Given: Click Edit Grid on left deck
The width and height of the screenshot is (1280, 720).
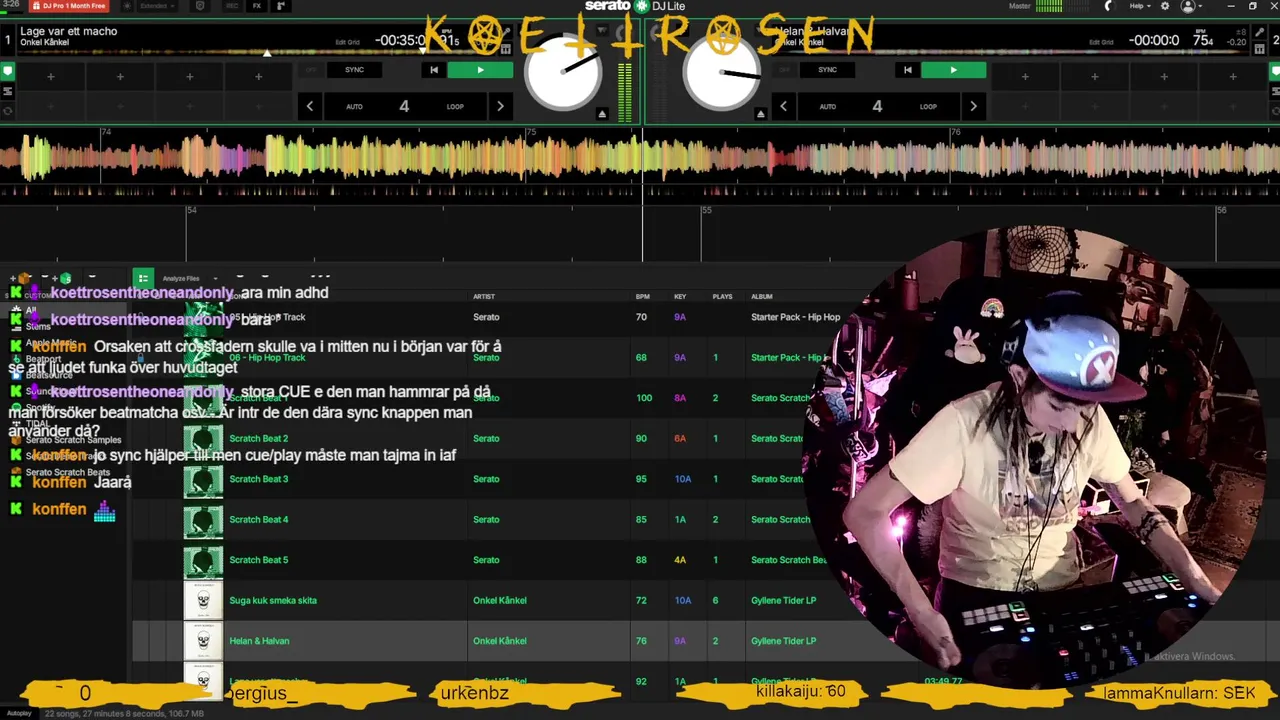Looking at the screenshot, I should click(347, 42).
